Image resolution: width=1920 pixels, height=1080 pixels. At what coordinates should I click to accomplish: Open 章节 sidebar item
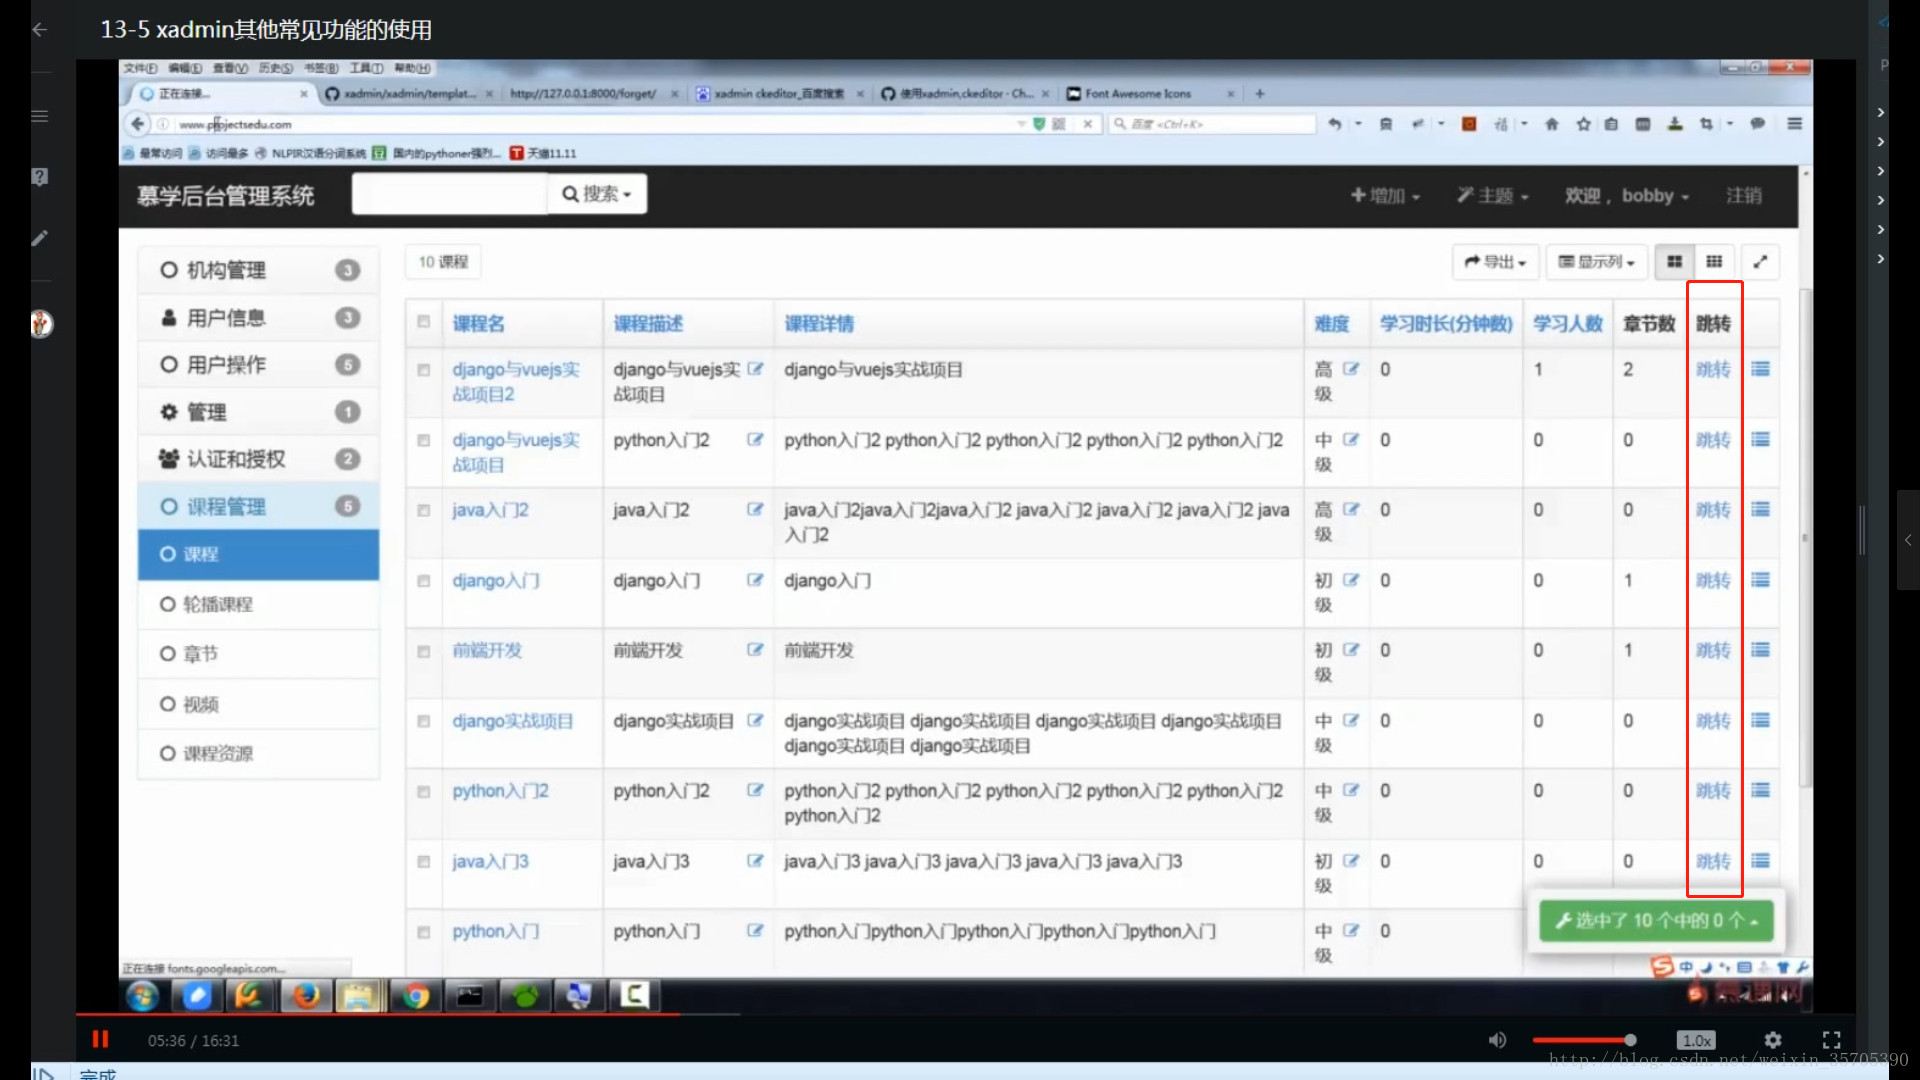[259, 654]
